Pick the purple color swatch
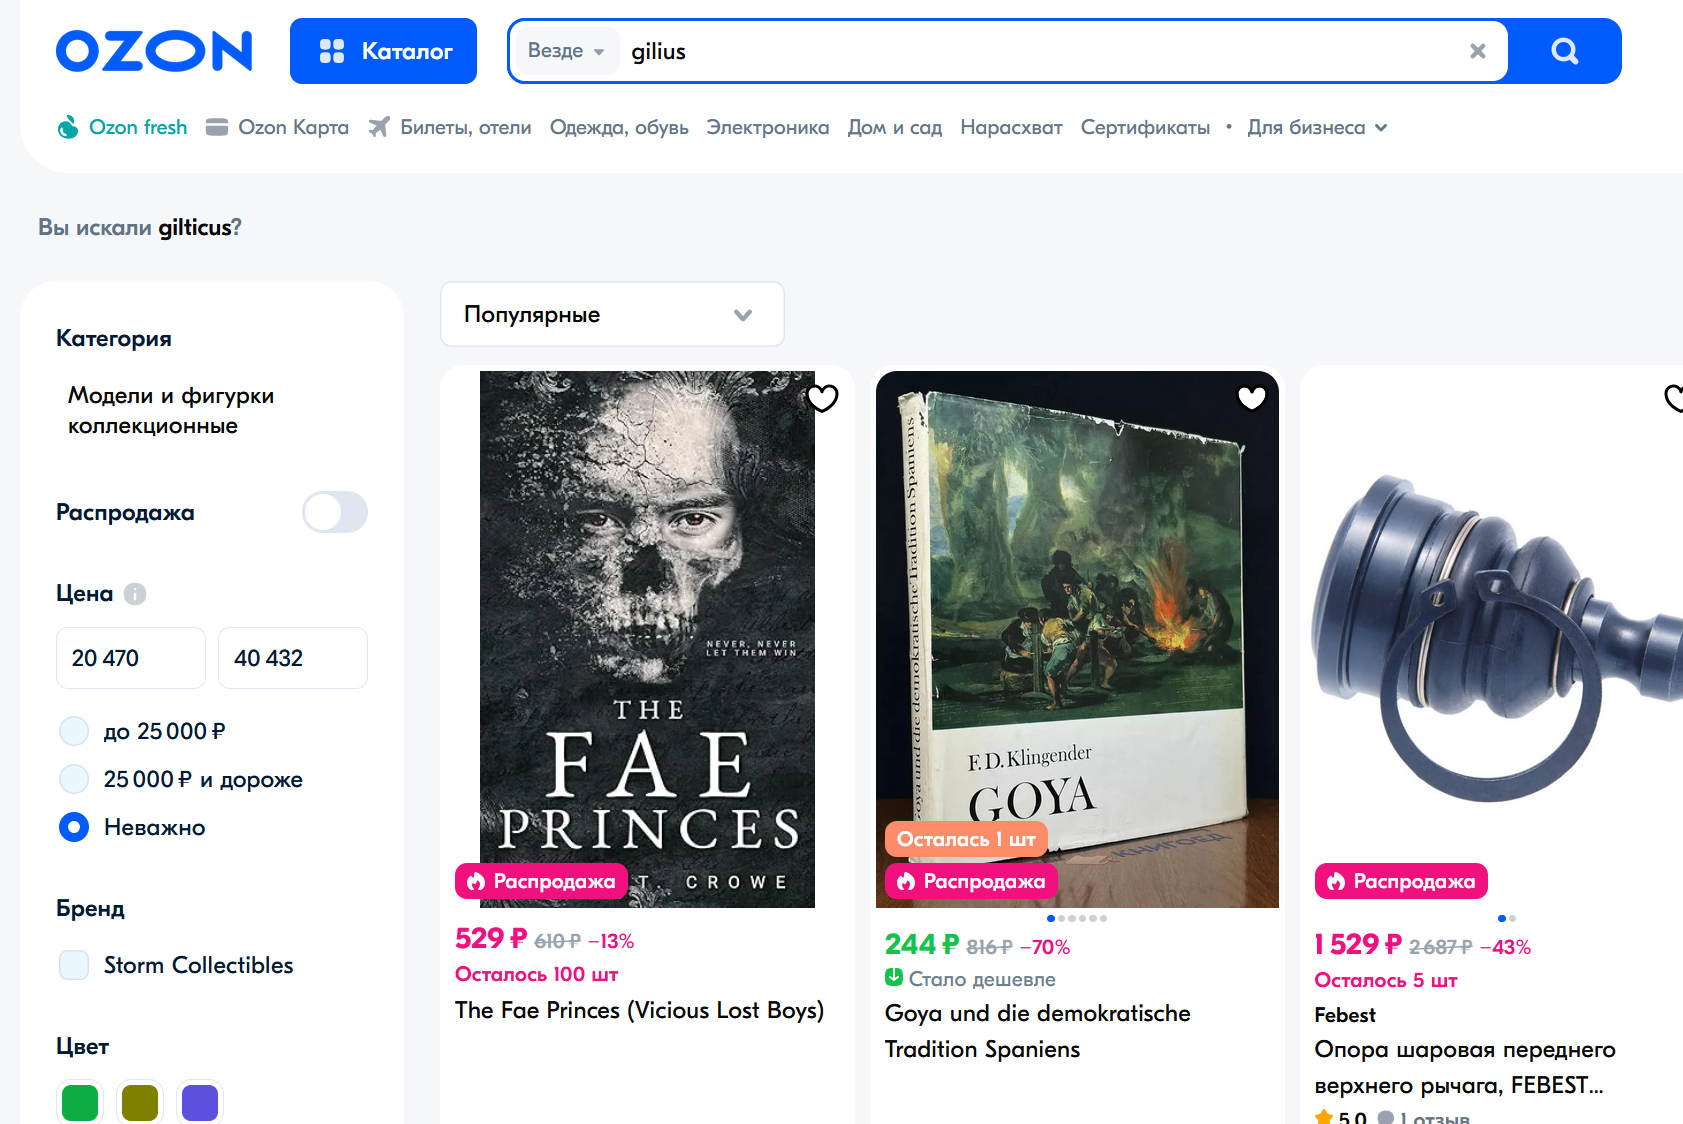The width and height of the screenshot is (1683, 1124). tap(200, 1102)
